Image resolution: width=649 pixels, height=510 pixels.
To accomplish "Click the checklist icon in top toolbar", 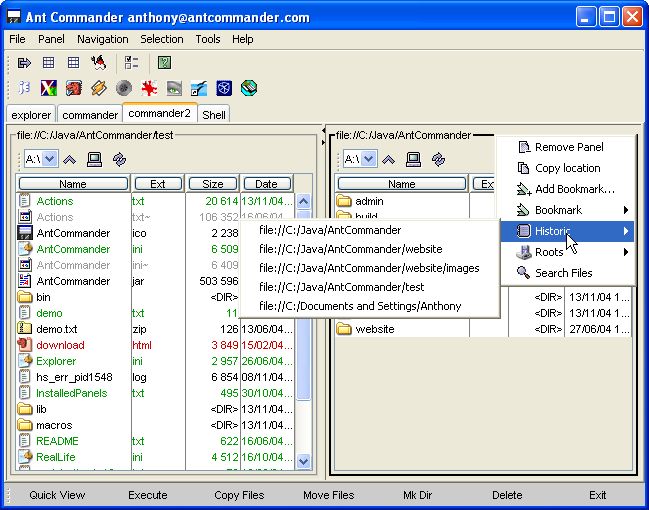I will (132, 63).
